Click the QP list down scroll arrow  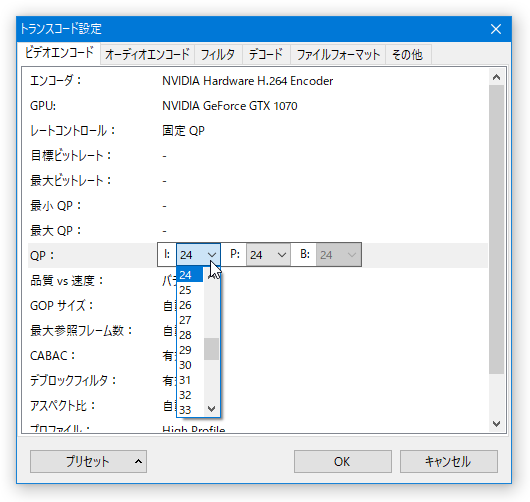click(x=212, y=409)
